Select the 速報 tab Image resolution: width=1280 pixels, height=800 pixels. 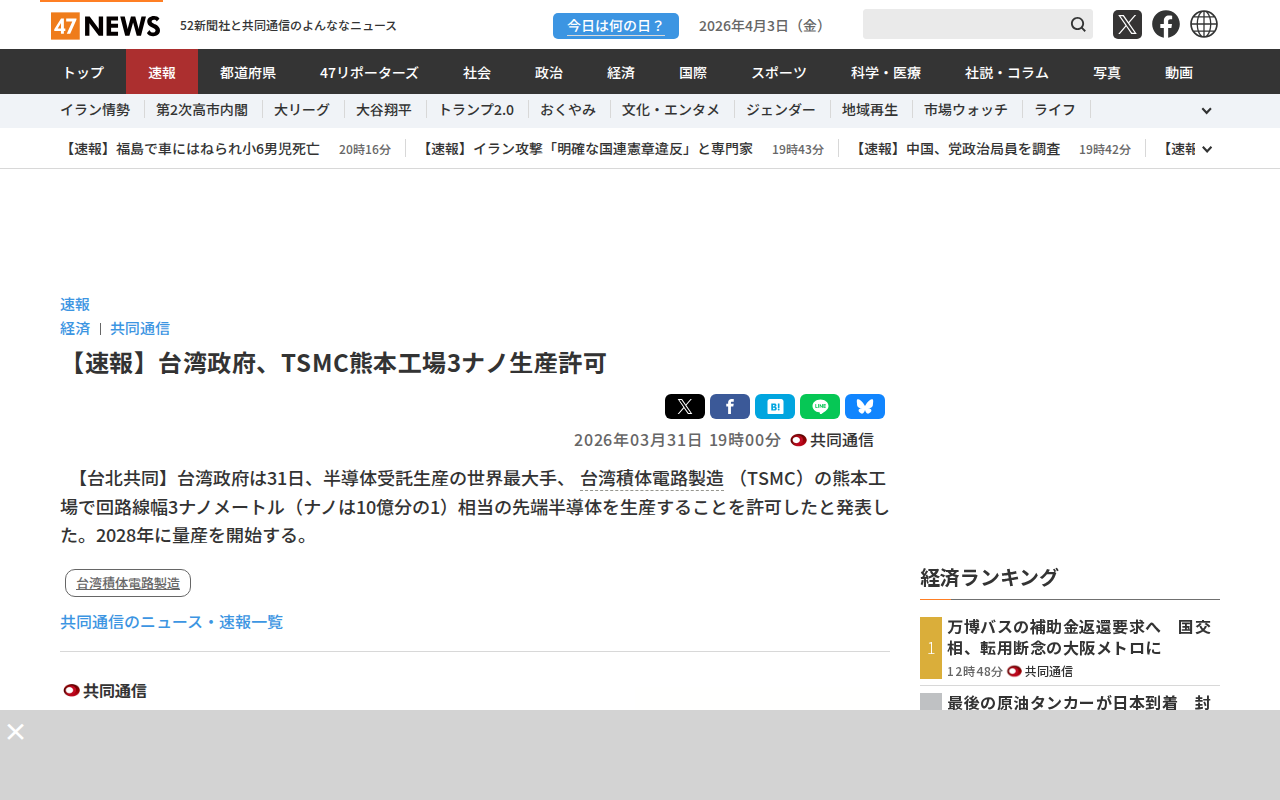[x=162, y=72]
